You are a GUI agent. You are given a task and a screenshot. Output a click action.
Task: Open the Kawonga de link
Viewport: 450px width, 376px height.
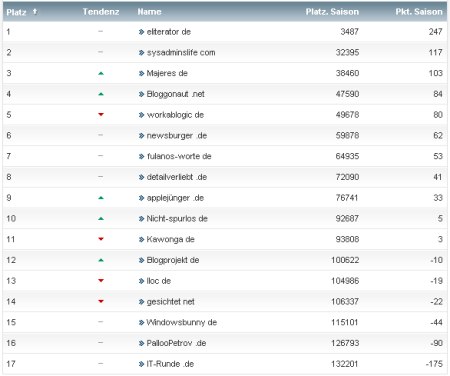[170, 239]
